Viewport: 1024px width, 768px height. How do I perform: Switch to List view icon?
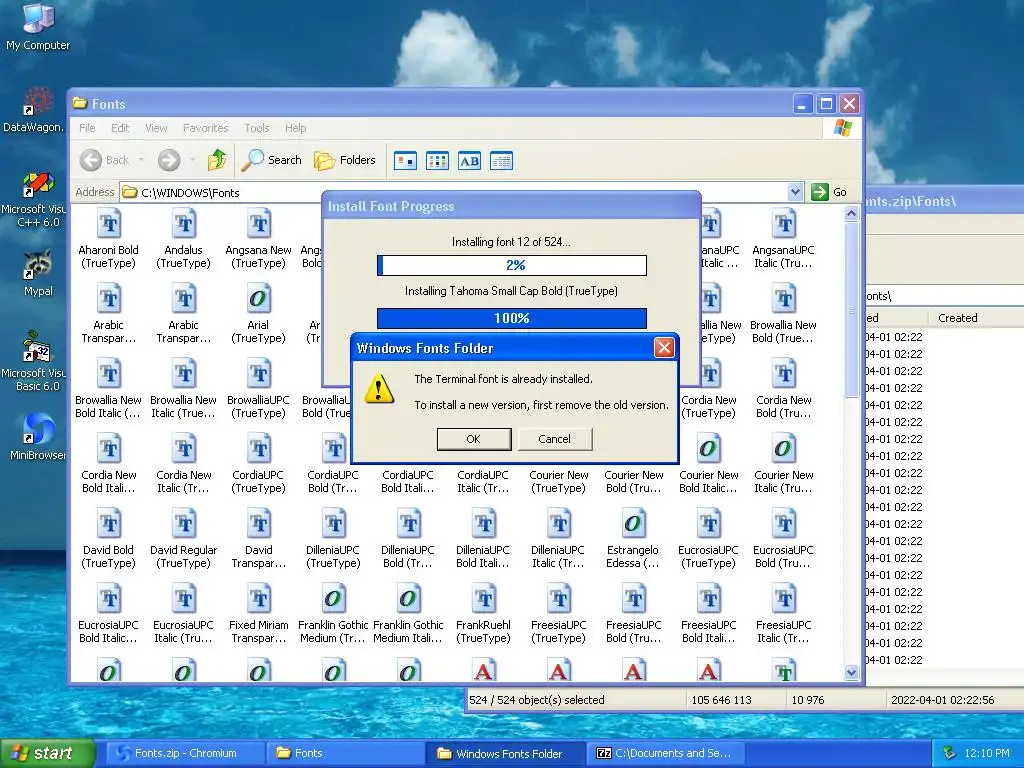[x=438, y=161]
